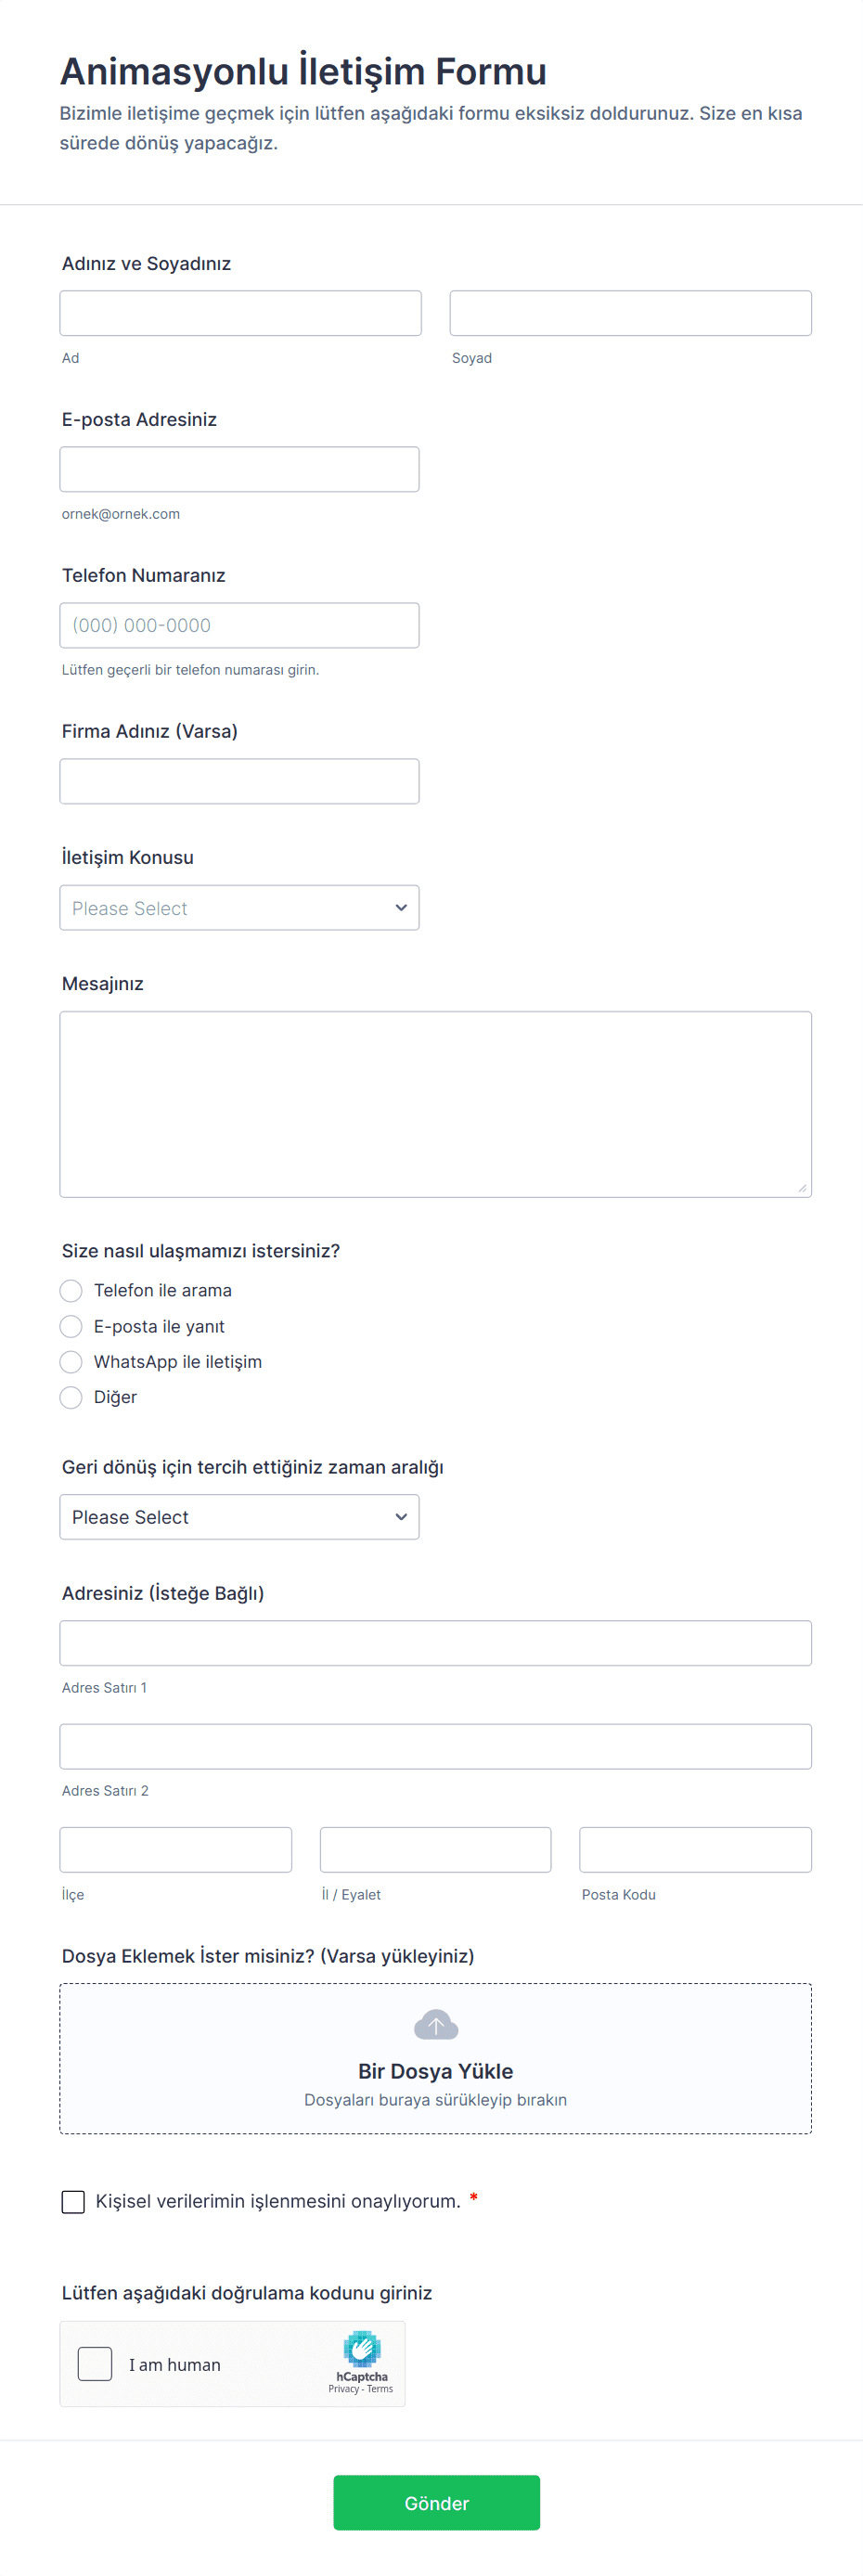
Task: Click the Ad first name field
Action: (240, 313)
